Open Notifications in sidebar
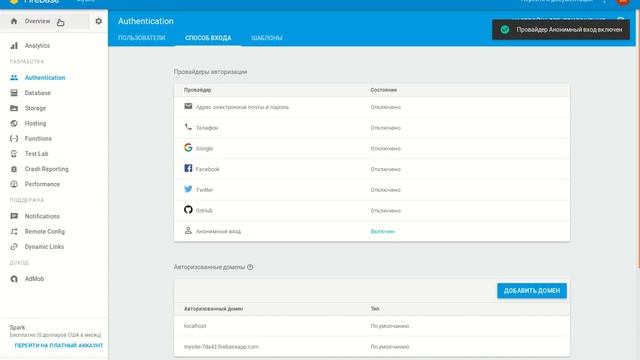Image resolution: width=640 pixels, height=360 pixels. pos(42,216)
